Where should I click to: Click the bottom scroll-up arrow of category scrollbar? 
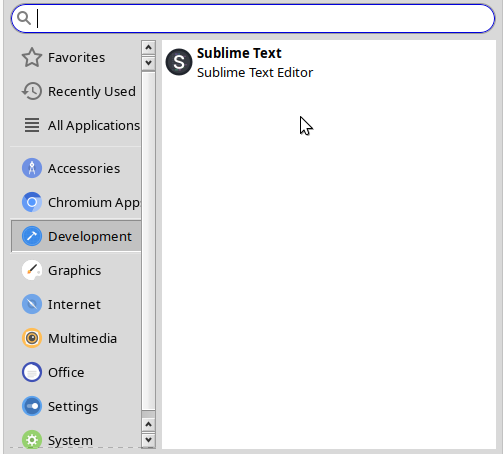point(148,424)
